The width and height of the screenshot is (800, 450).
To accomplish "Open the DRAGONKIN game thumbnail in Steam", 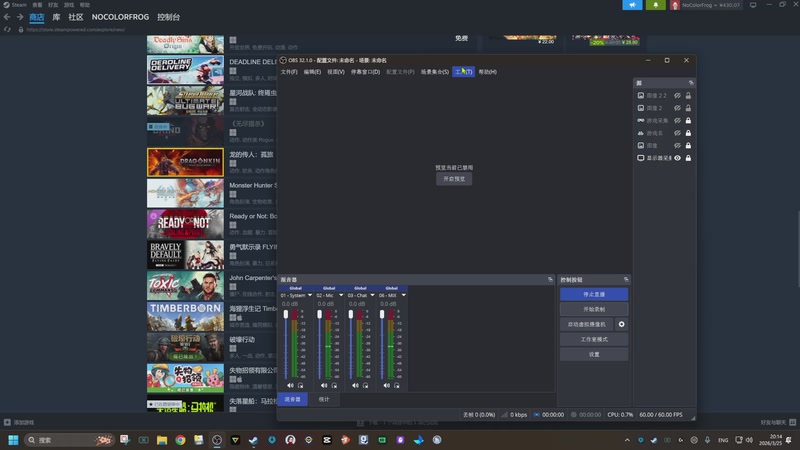I will pyautogui.click(x=185, y=163).
